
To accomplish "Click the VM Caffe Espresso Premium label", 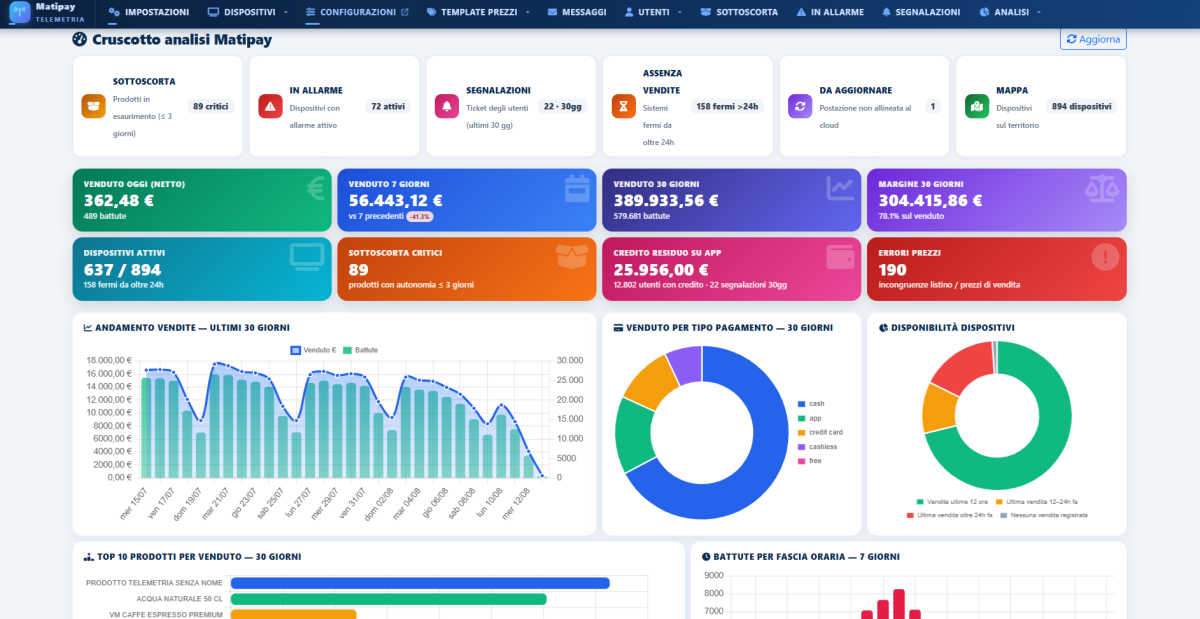I will [x=166, y=614].
